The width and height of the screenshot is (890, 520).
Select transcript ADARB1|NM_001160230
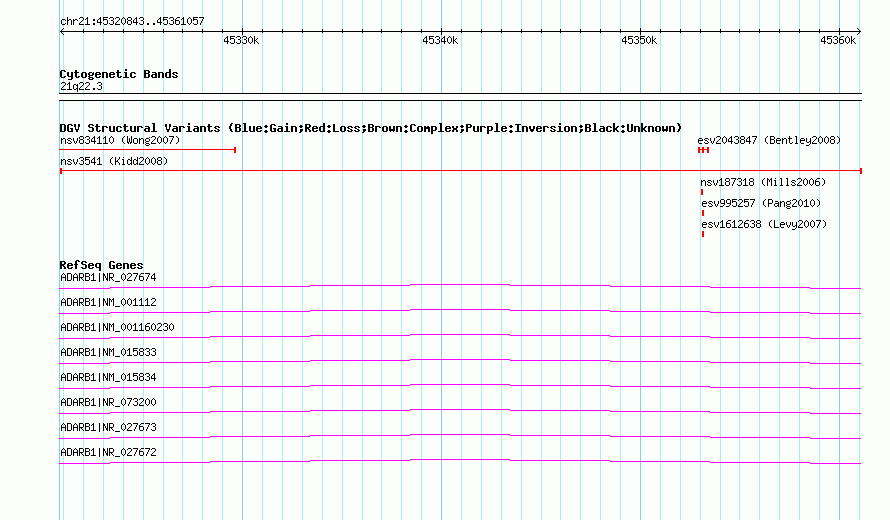tap(117, 328)
